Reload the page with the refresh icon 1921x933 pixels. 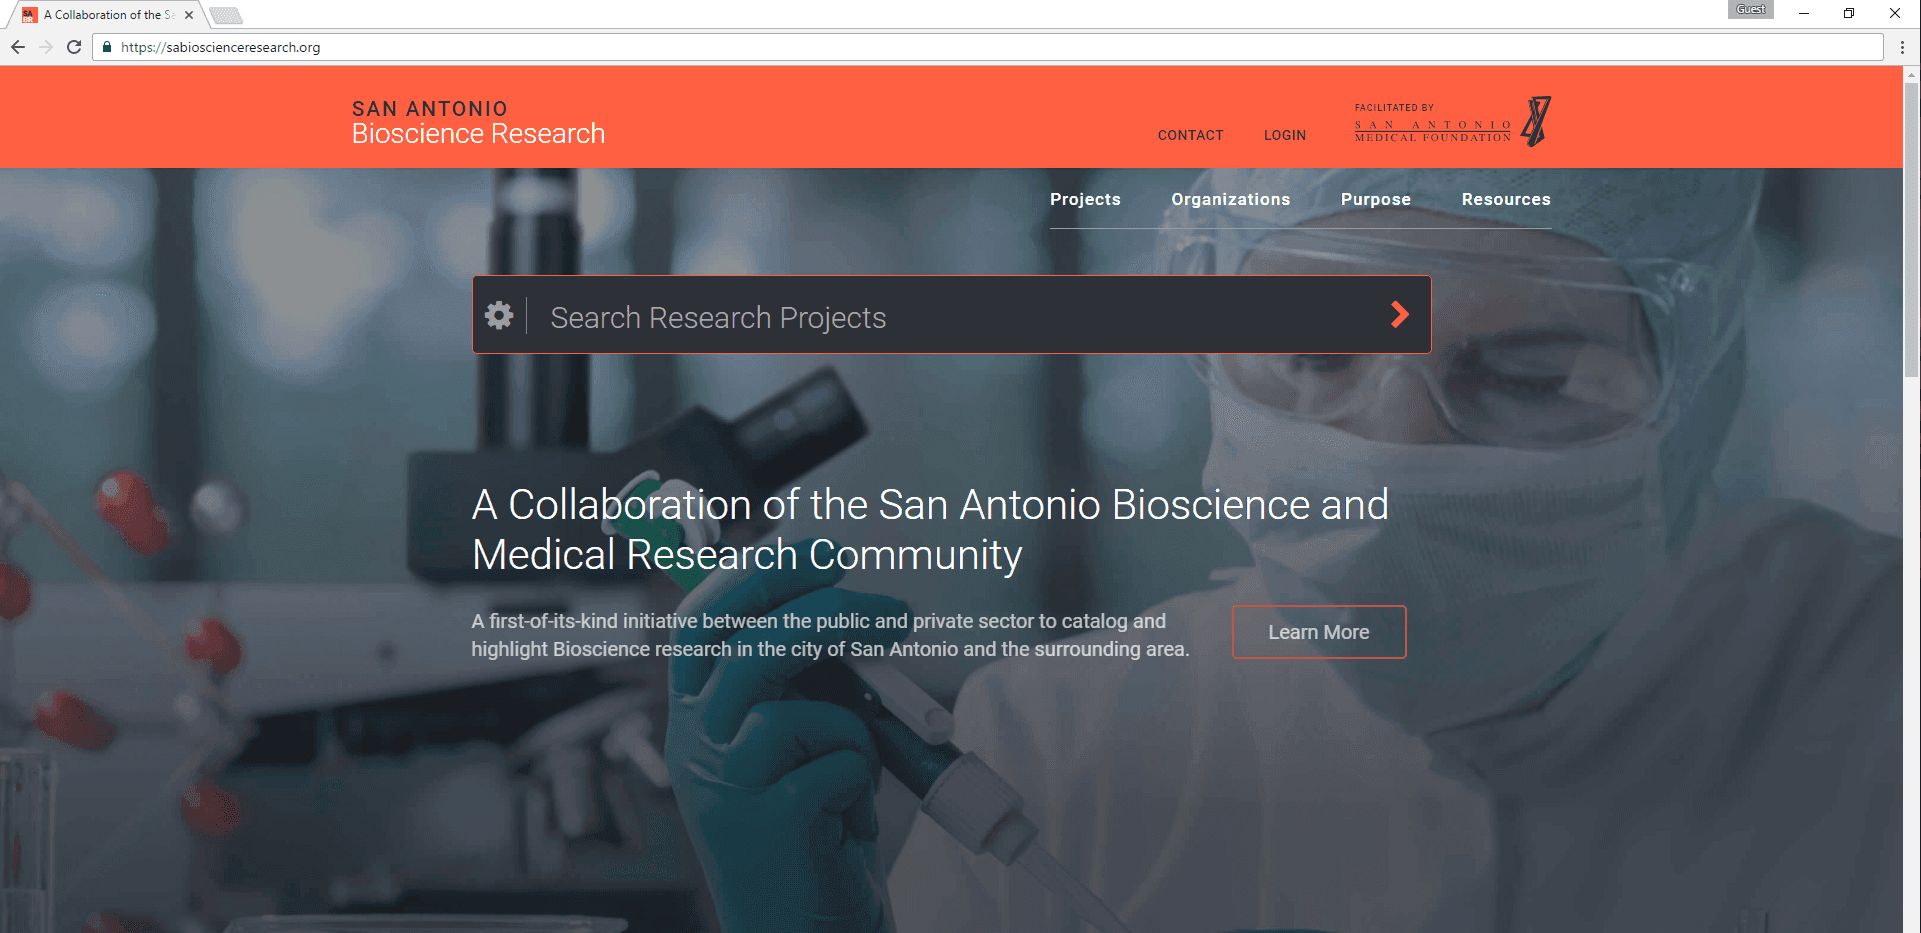click(74, 46)
